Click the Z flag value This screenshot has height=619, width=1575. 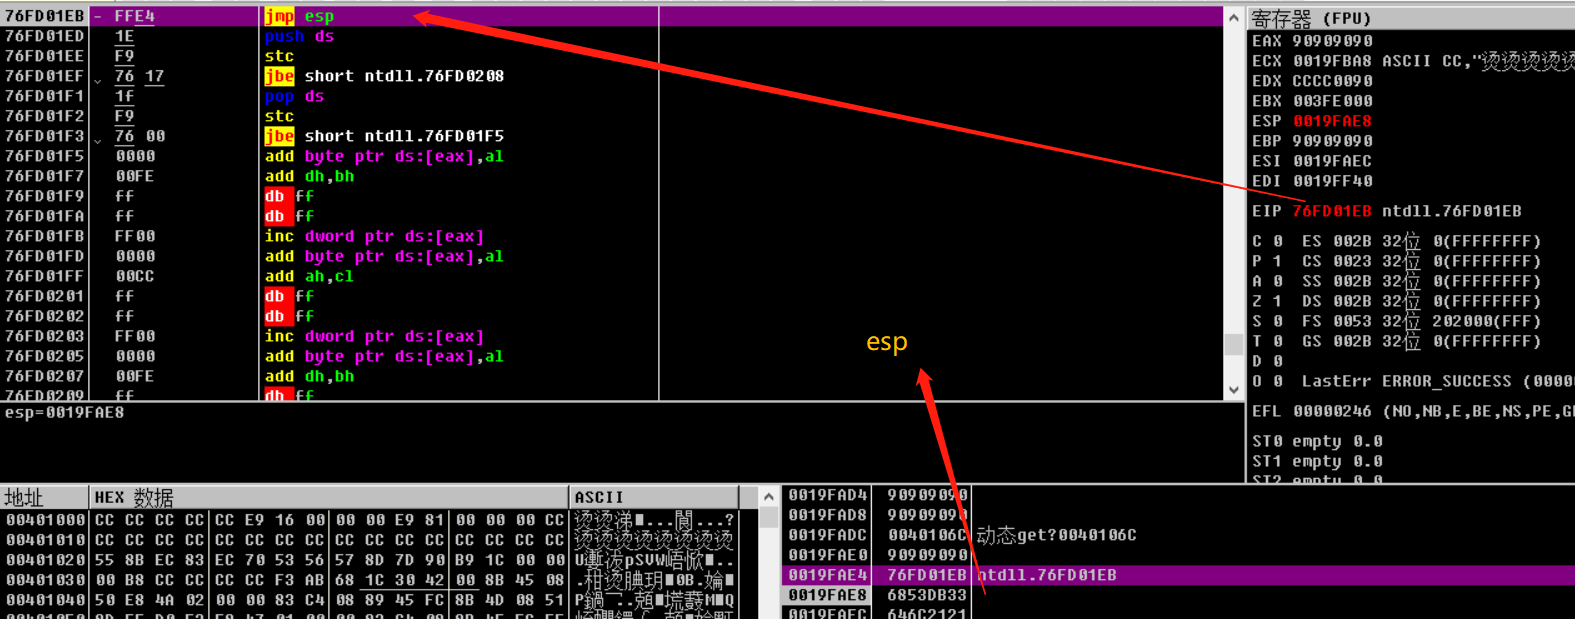(x=1277, y=301)
